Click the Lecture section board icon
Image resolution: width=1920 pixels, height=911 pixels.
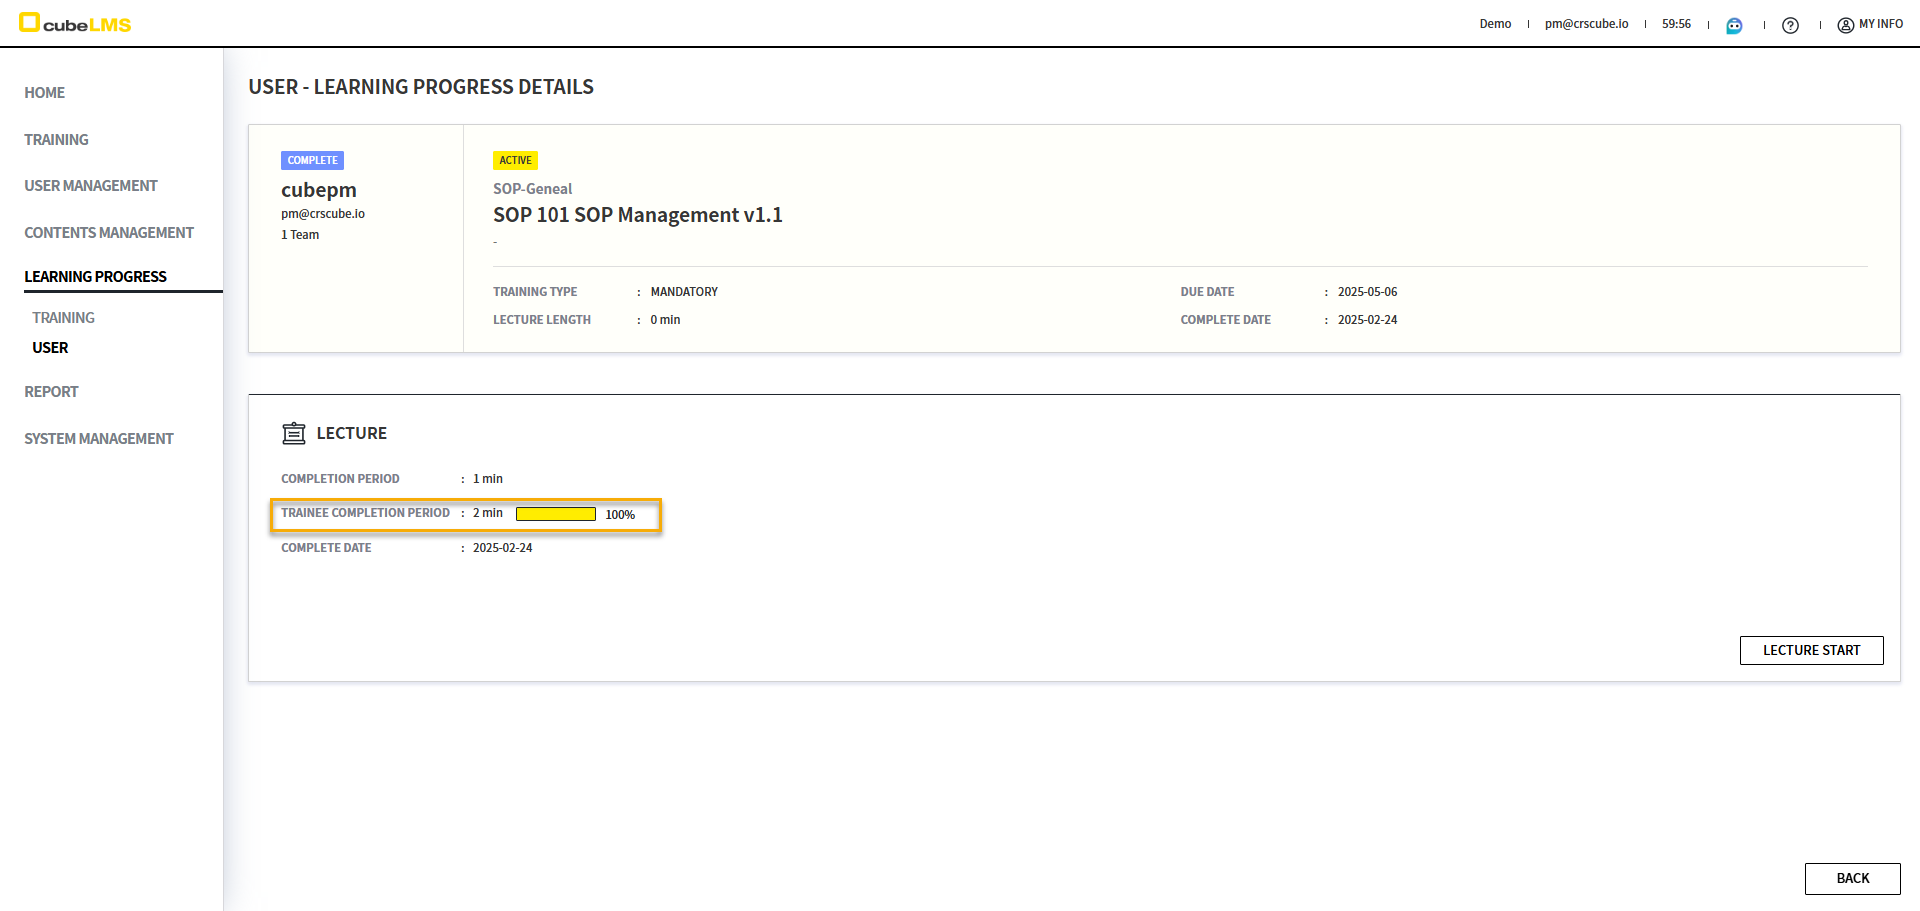coord(293,433)
